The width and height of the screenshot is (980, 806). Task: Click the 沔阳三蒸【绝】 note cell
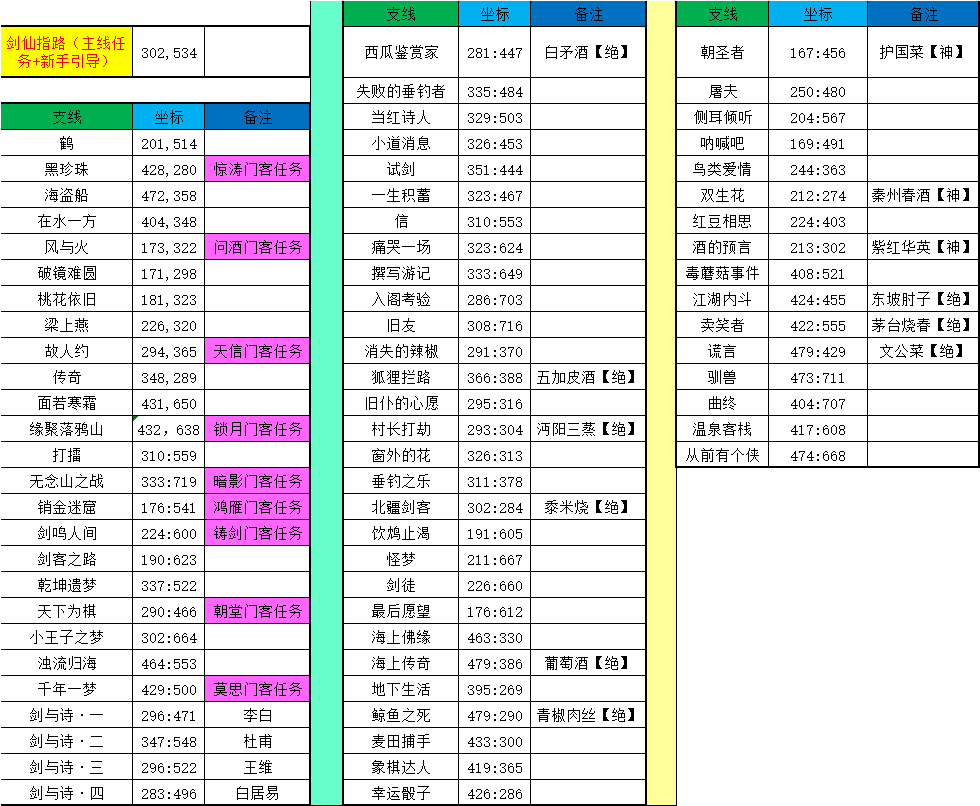(588, 430)
